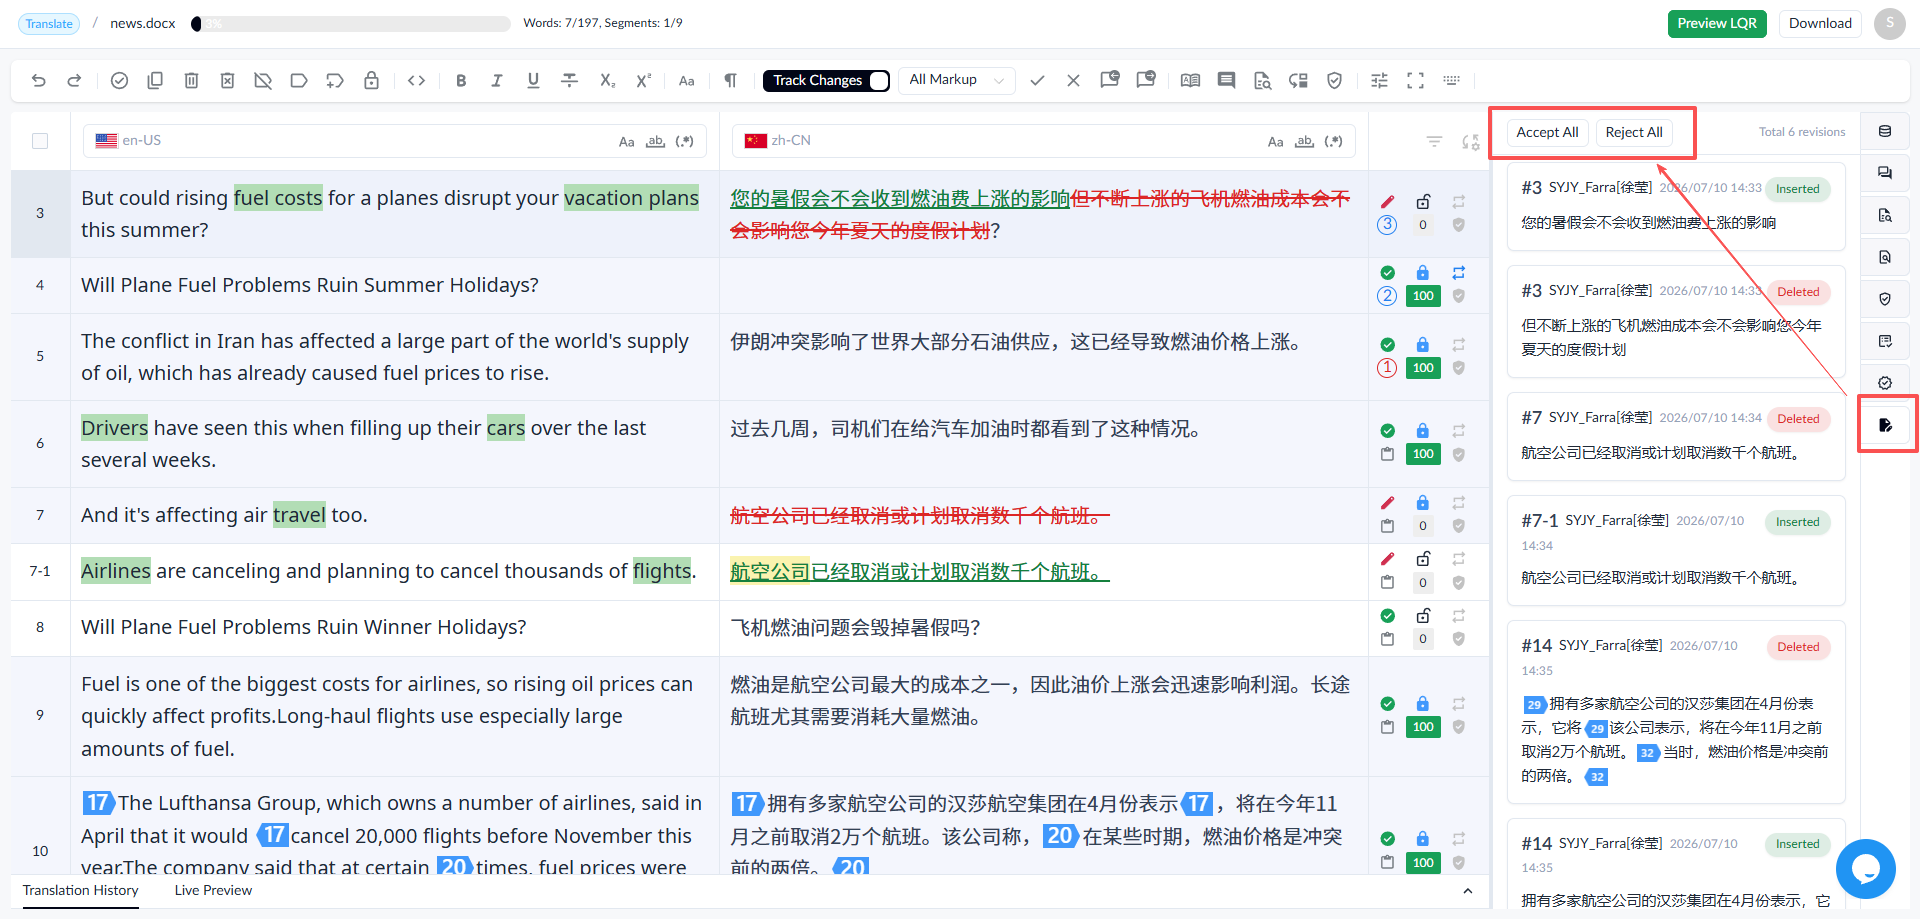
Task: Toggle whole-word match in en-US search
Action: pyautogui.click(x=655, y=141)
